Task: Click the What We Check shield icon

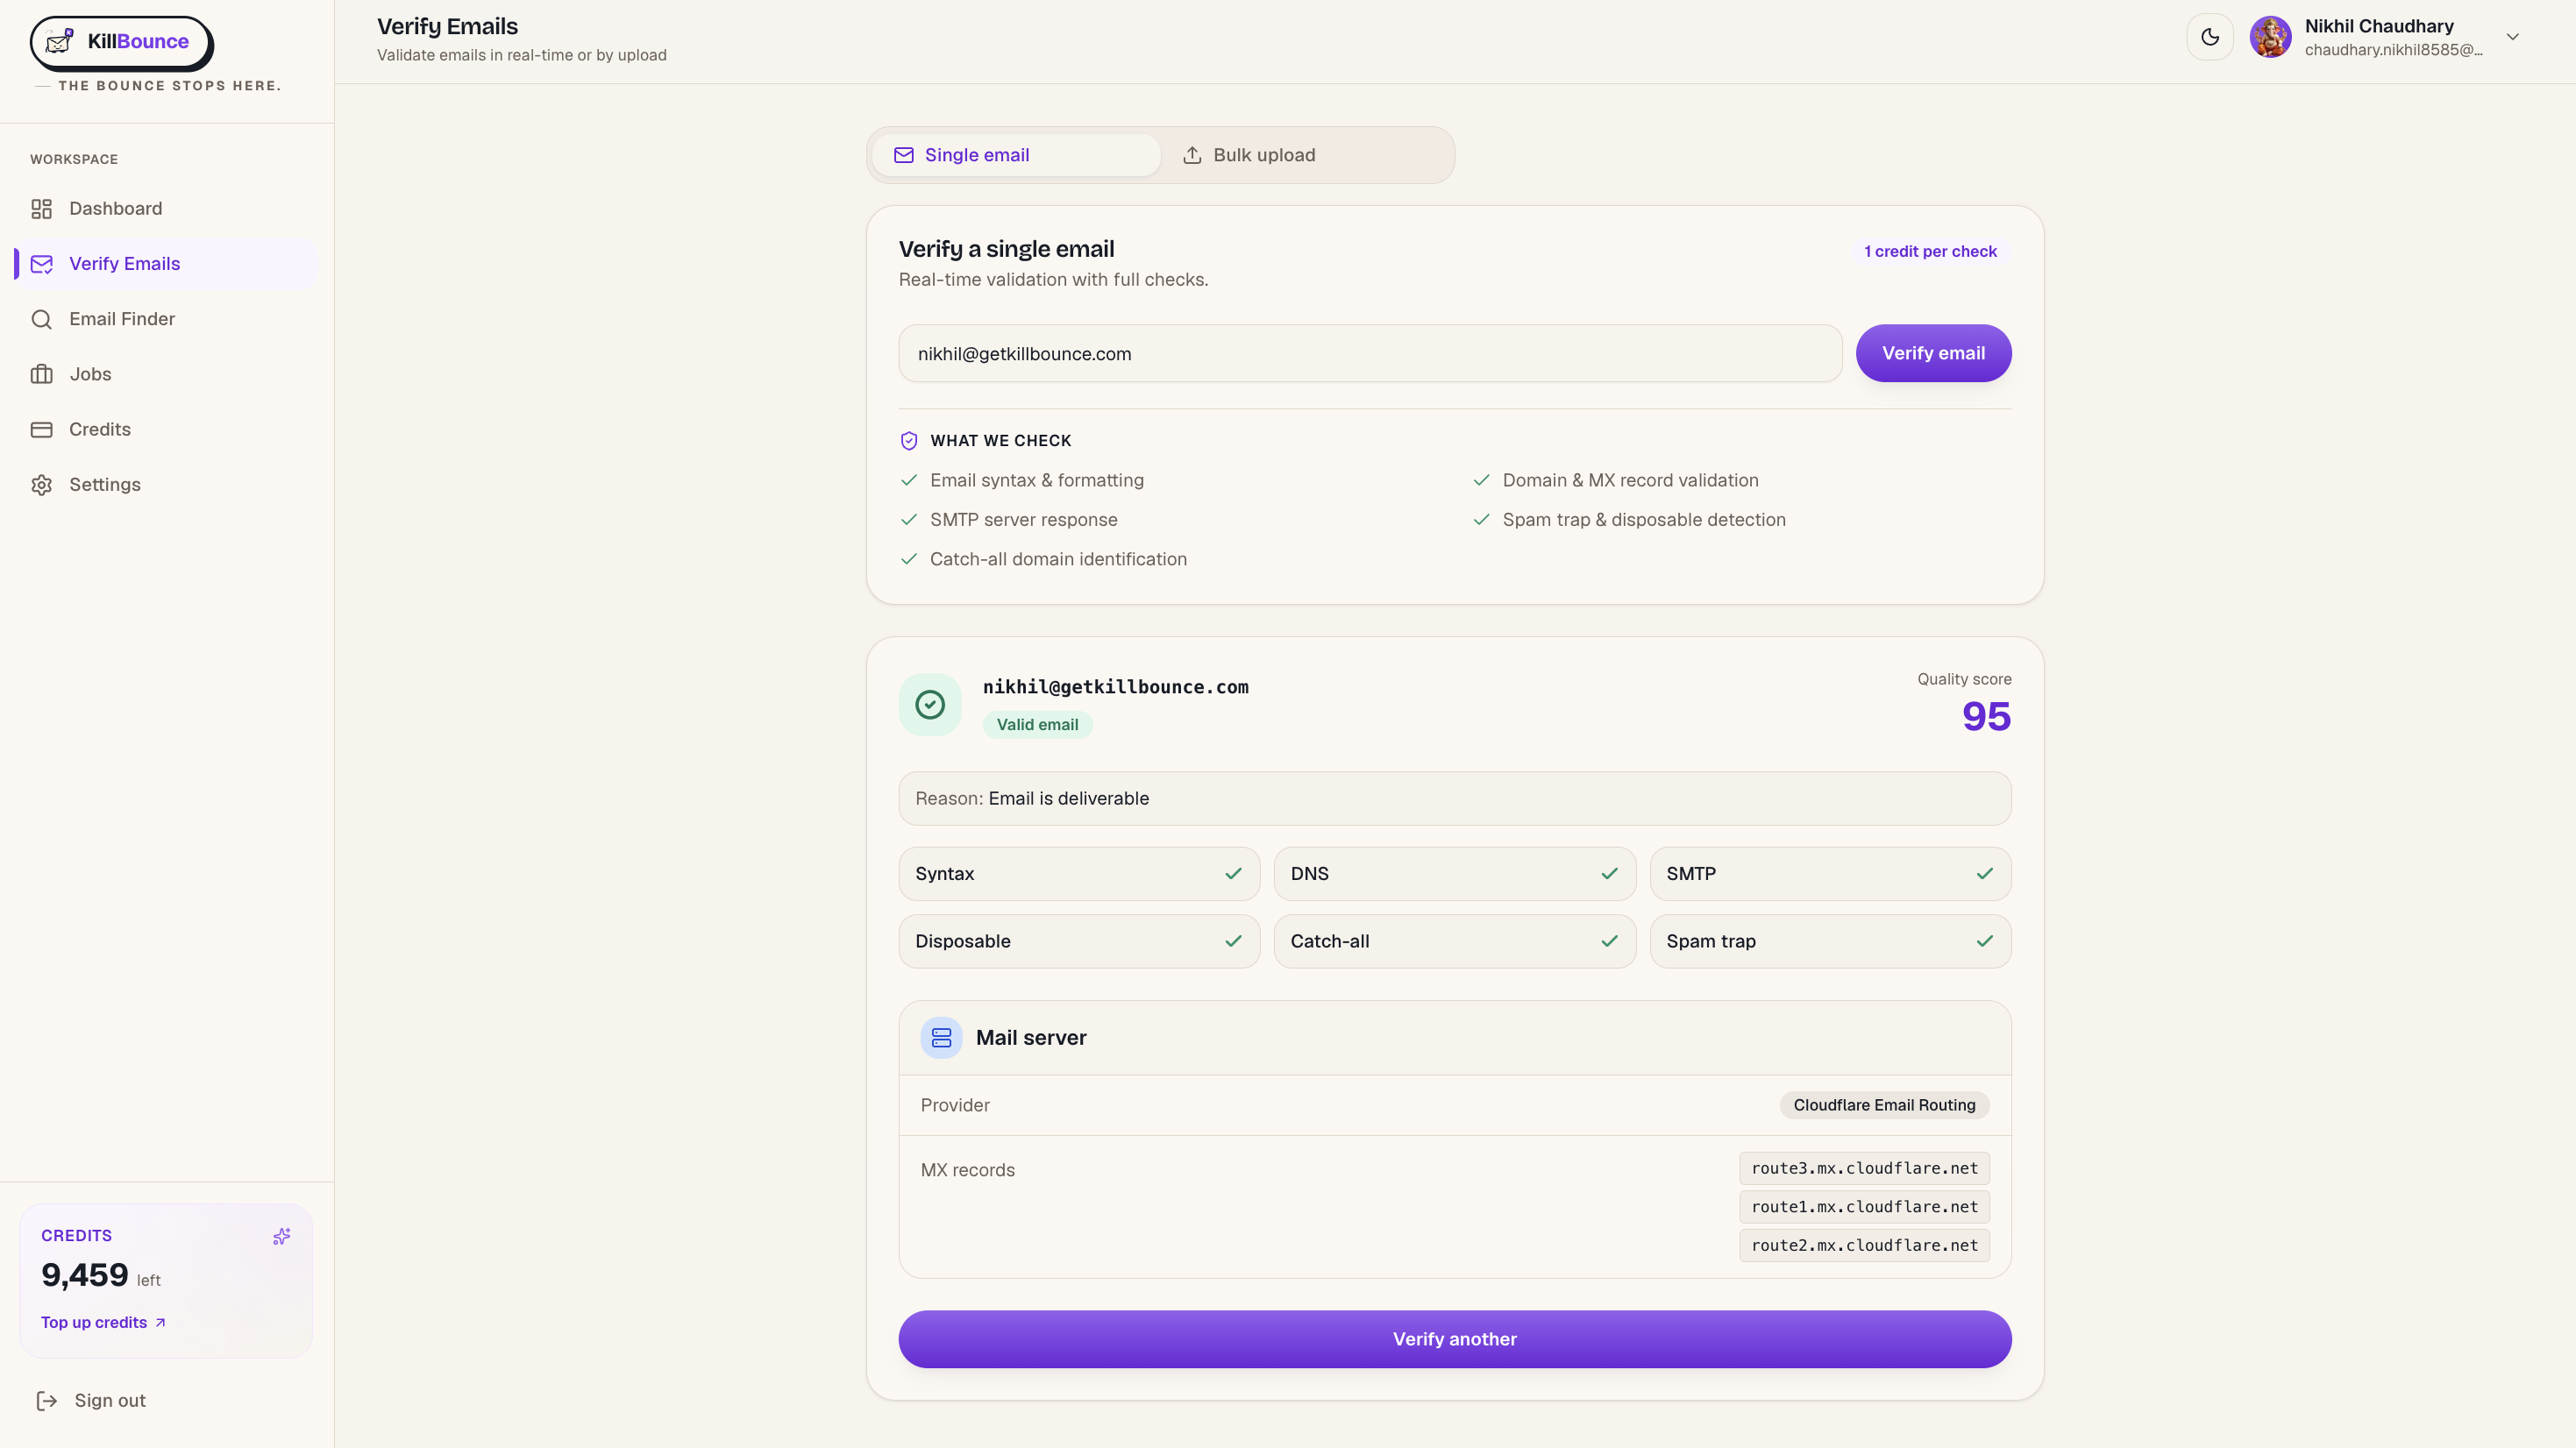Action: 908,441
